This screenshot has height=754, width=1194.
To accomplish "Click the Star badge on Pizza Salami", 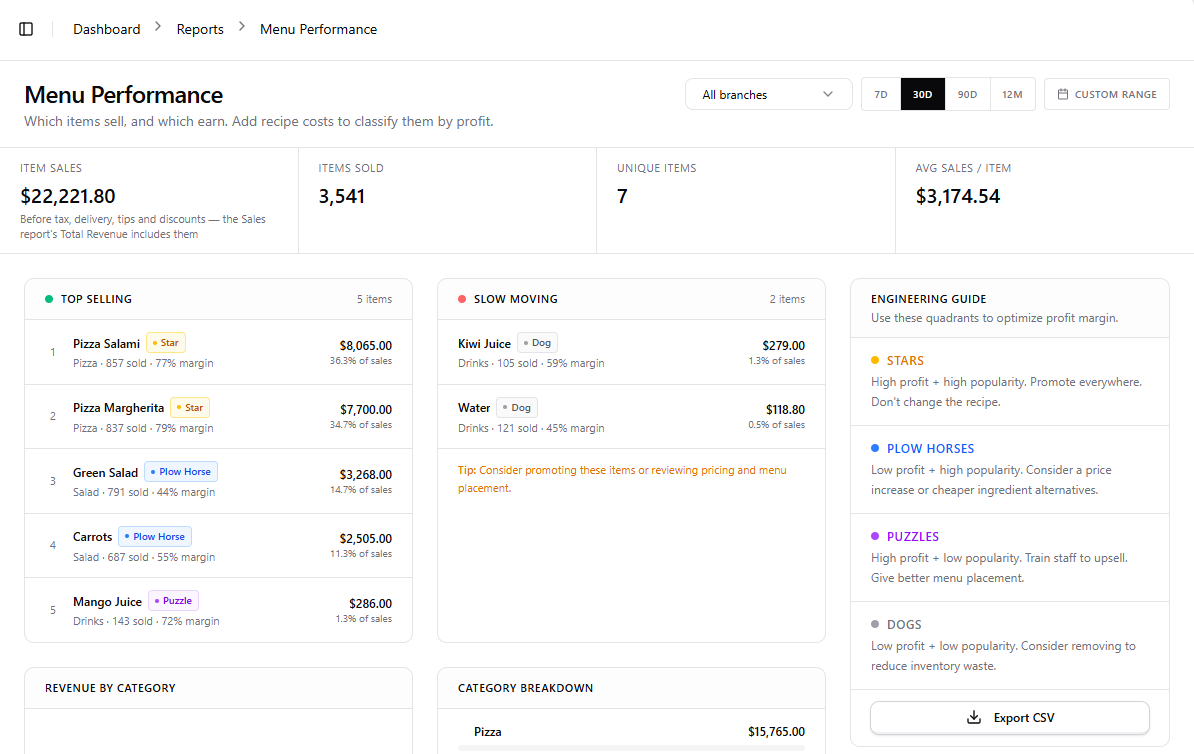I will pyautogui.click(x=166, y=343).
